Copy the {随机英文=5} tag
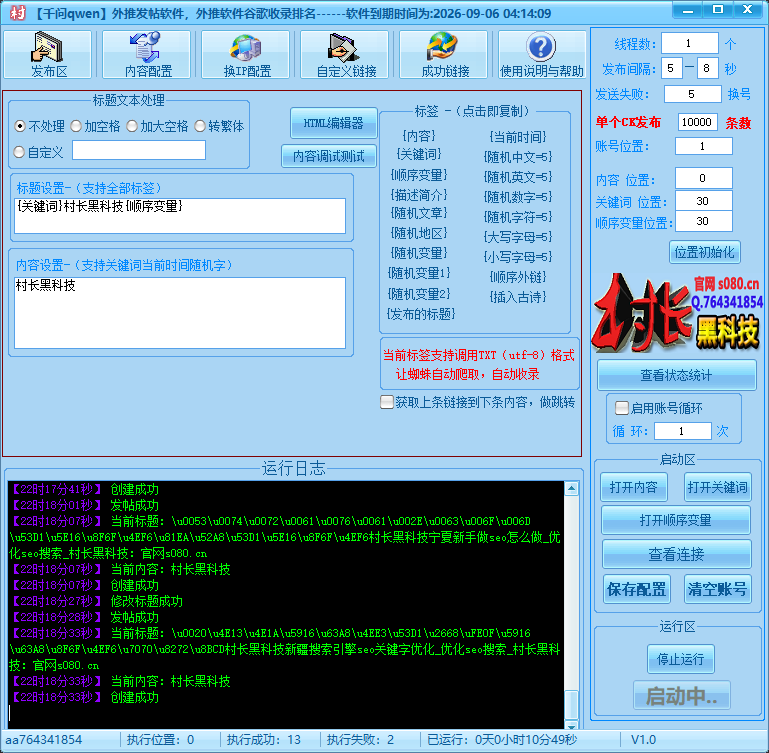The image size is (769, 753). tap(517, 177)
